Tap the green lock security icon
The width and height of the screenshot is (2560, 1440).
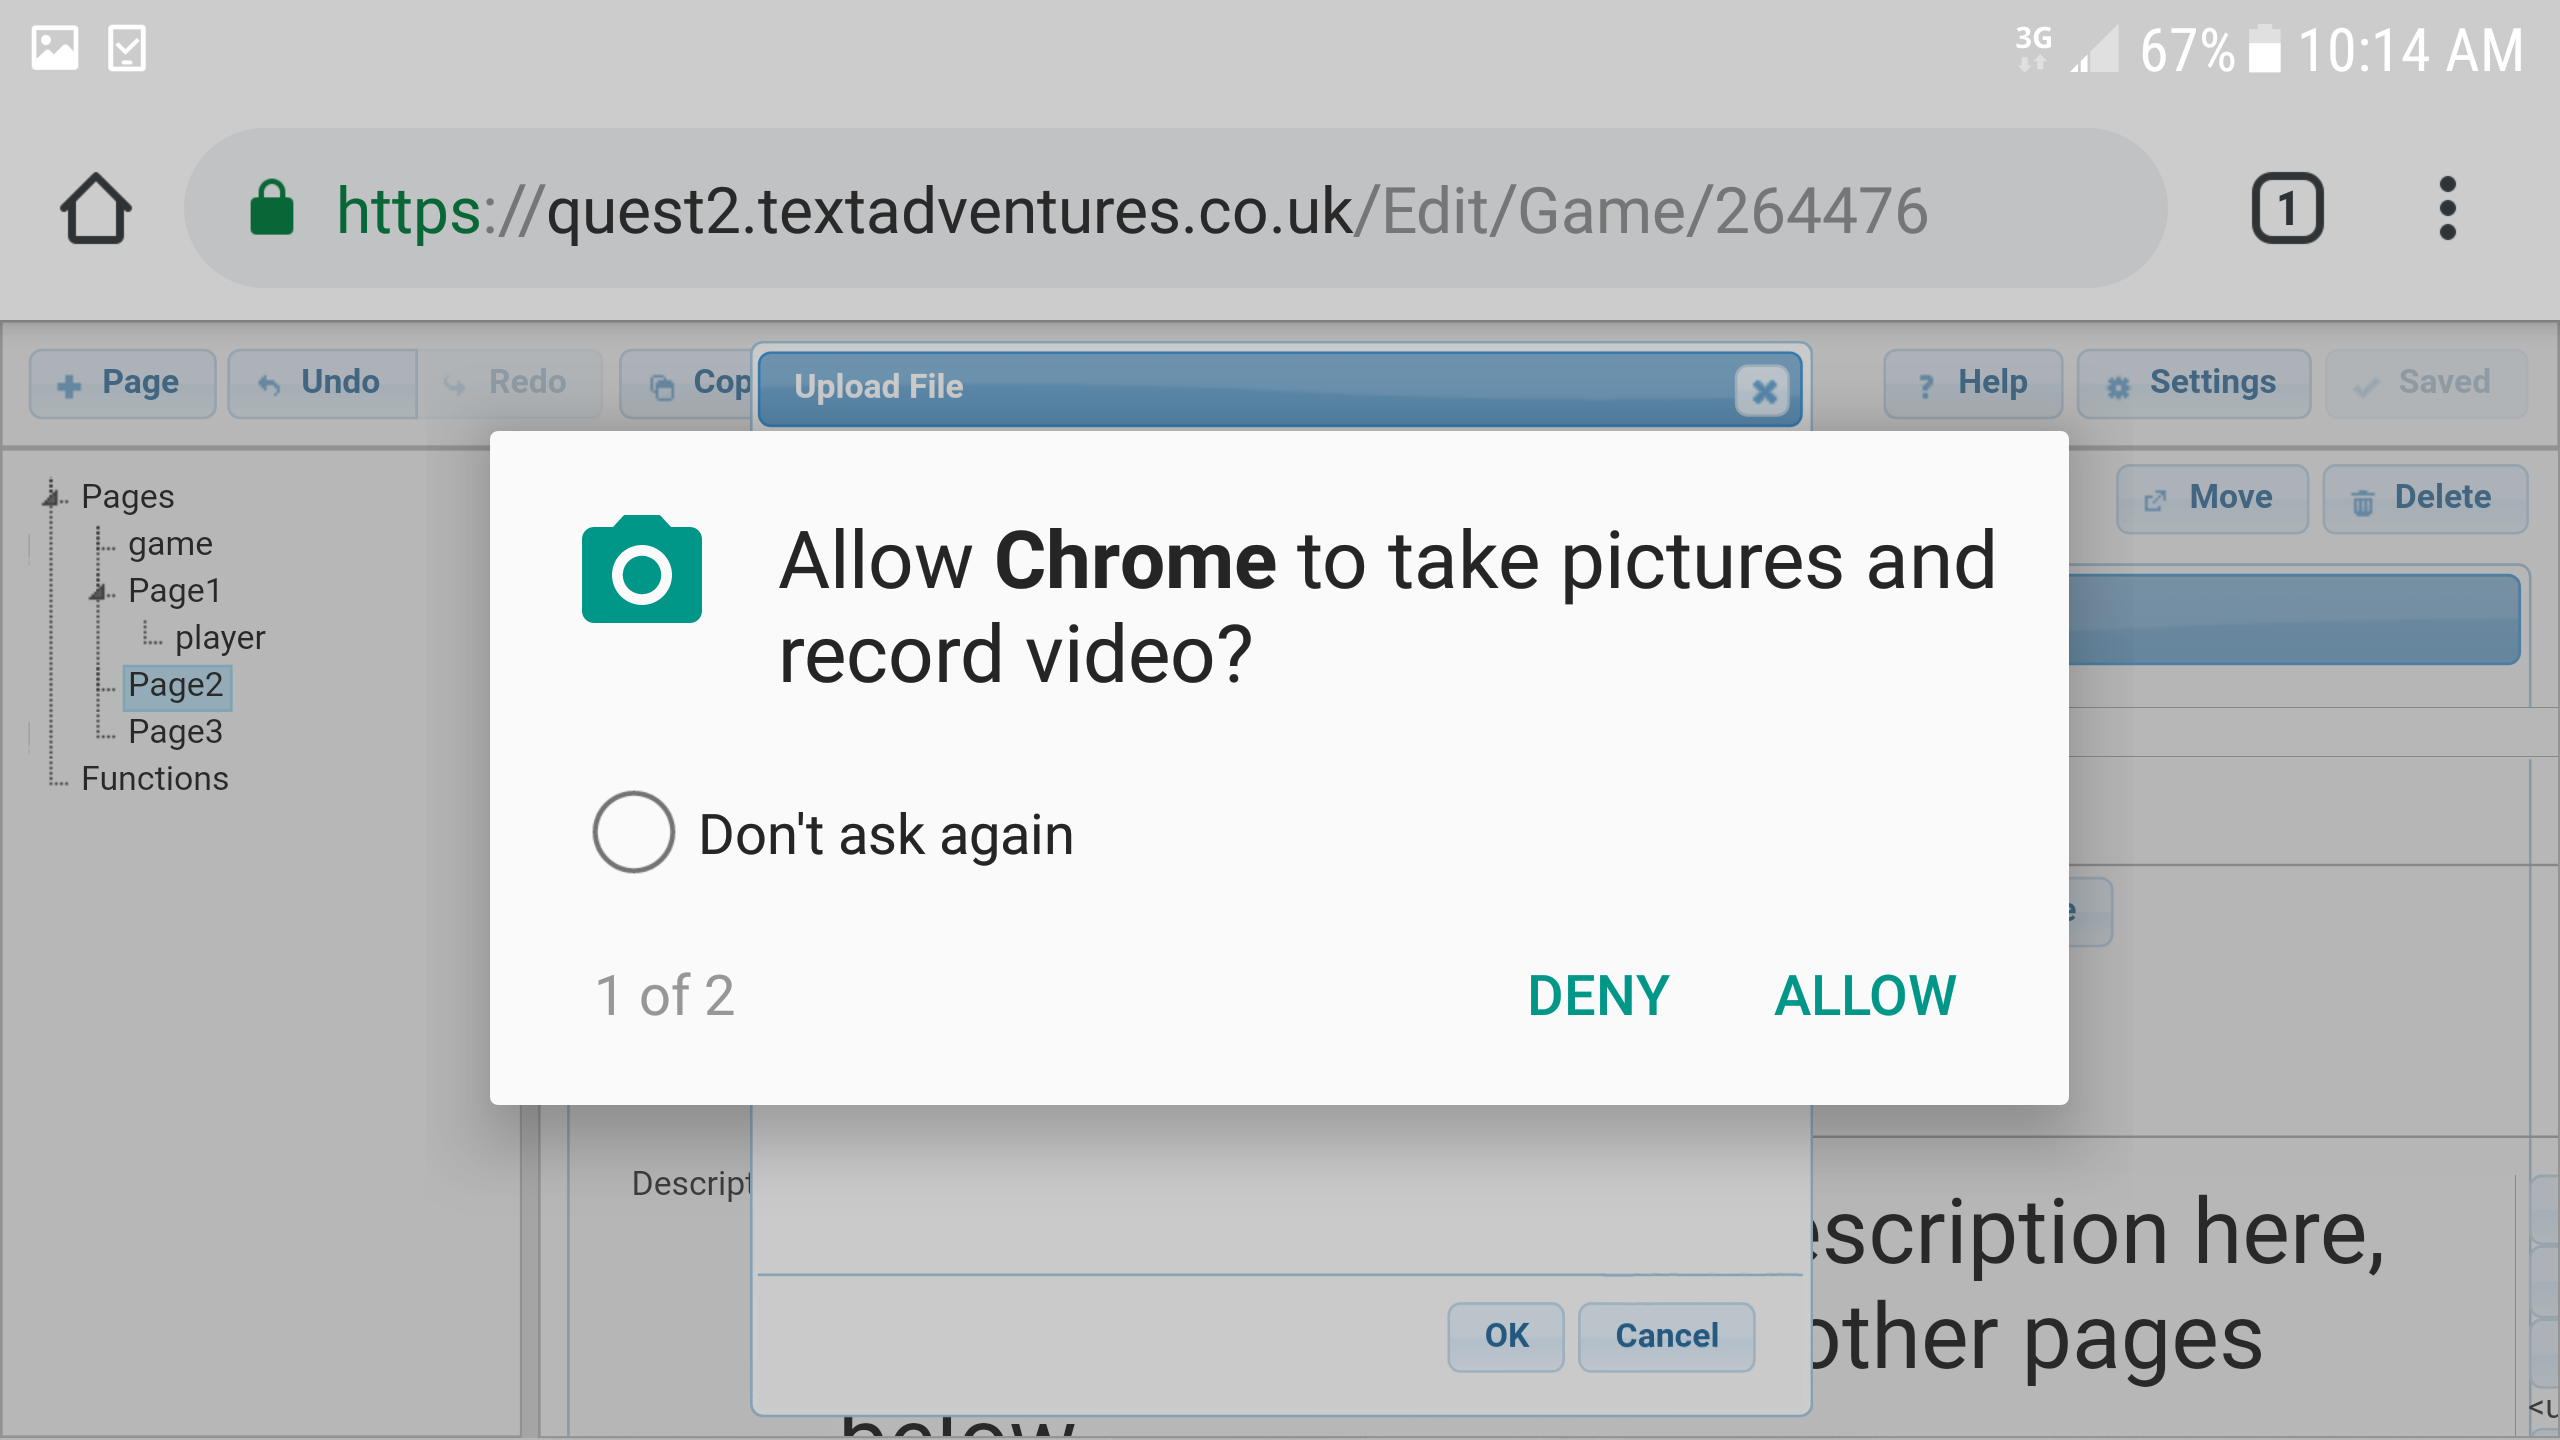271,208
